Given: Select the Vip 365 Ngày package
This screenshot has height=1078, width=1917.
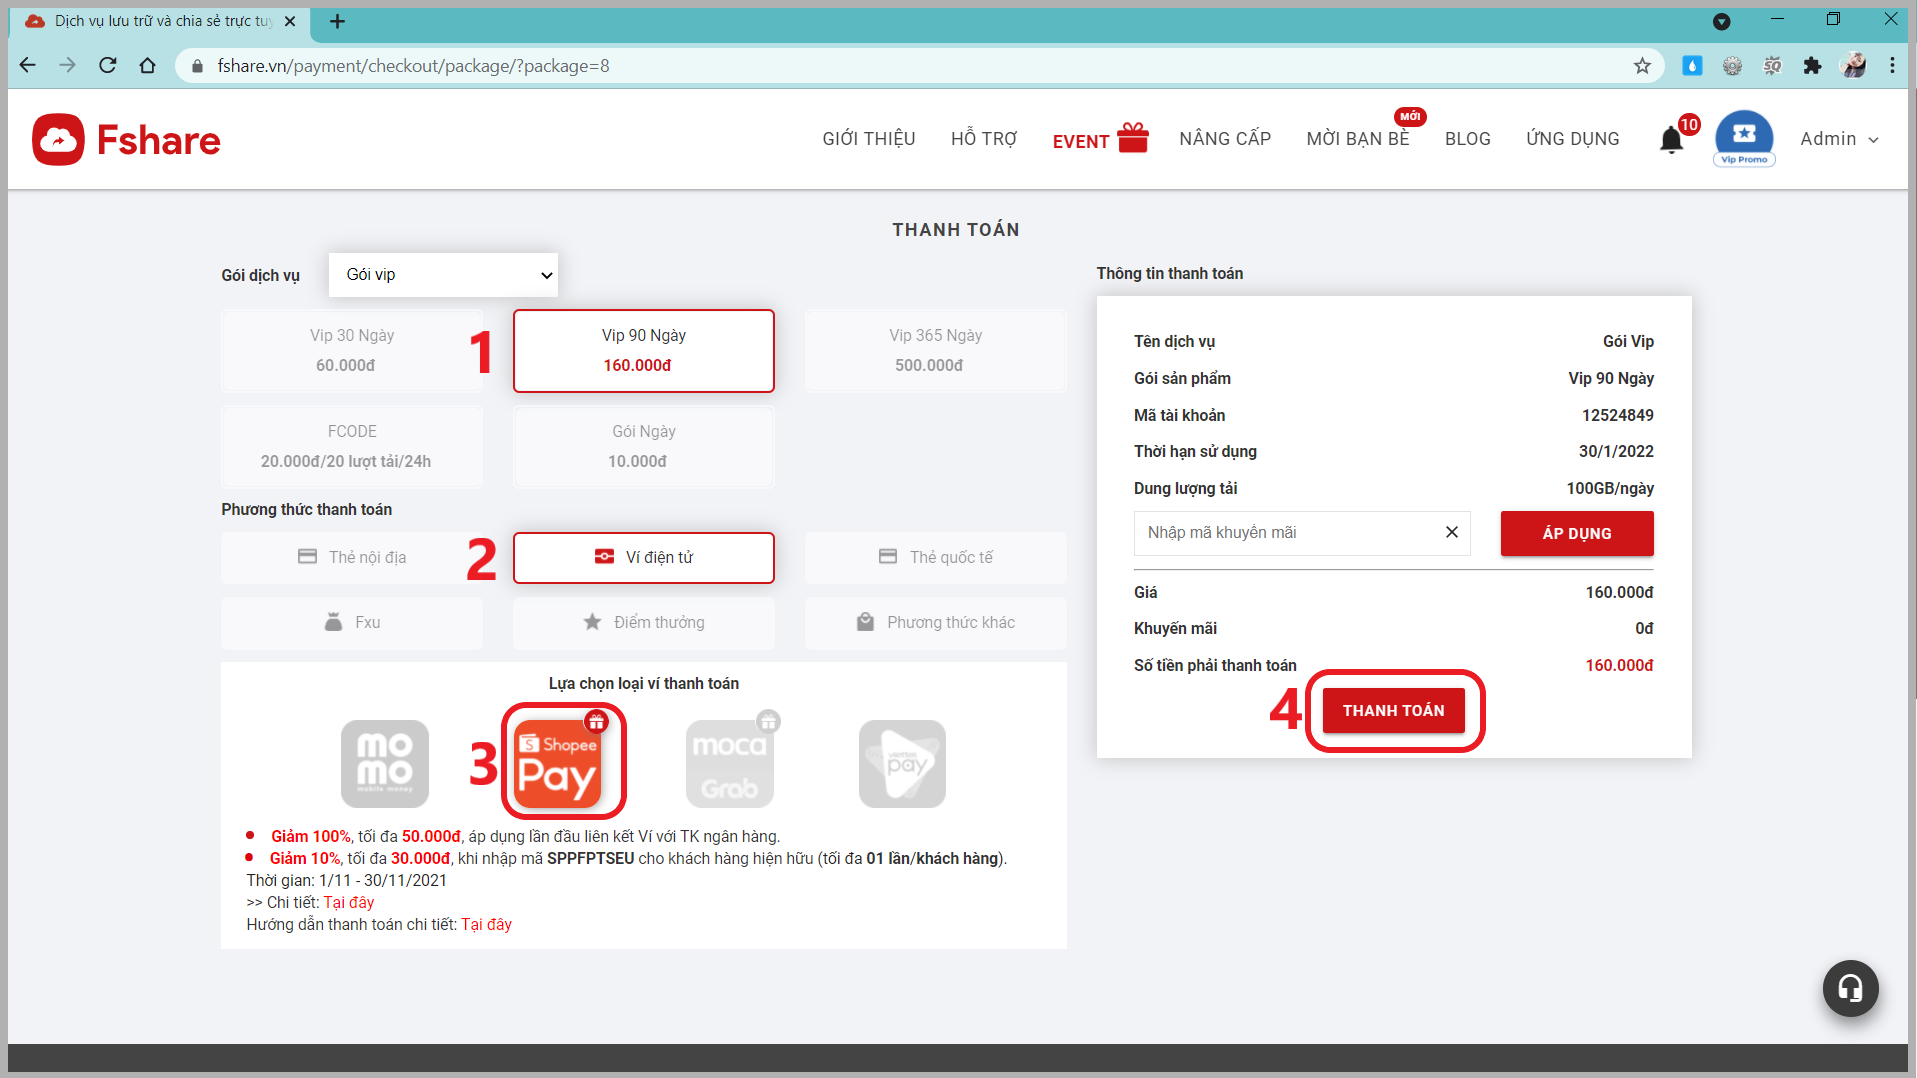Looking at the screenshot, I should click(935, 350).
